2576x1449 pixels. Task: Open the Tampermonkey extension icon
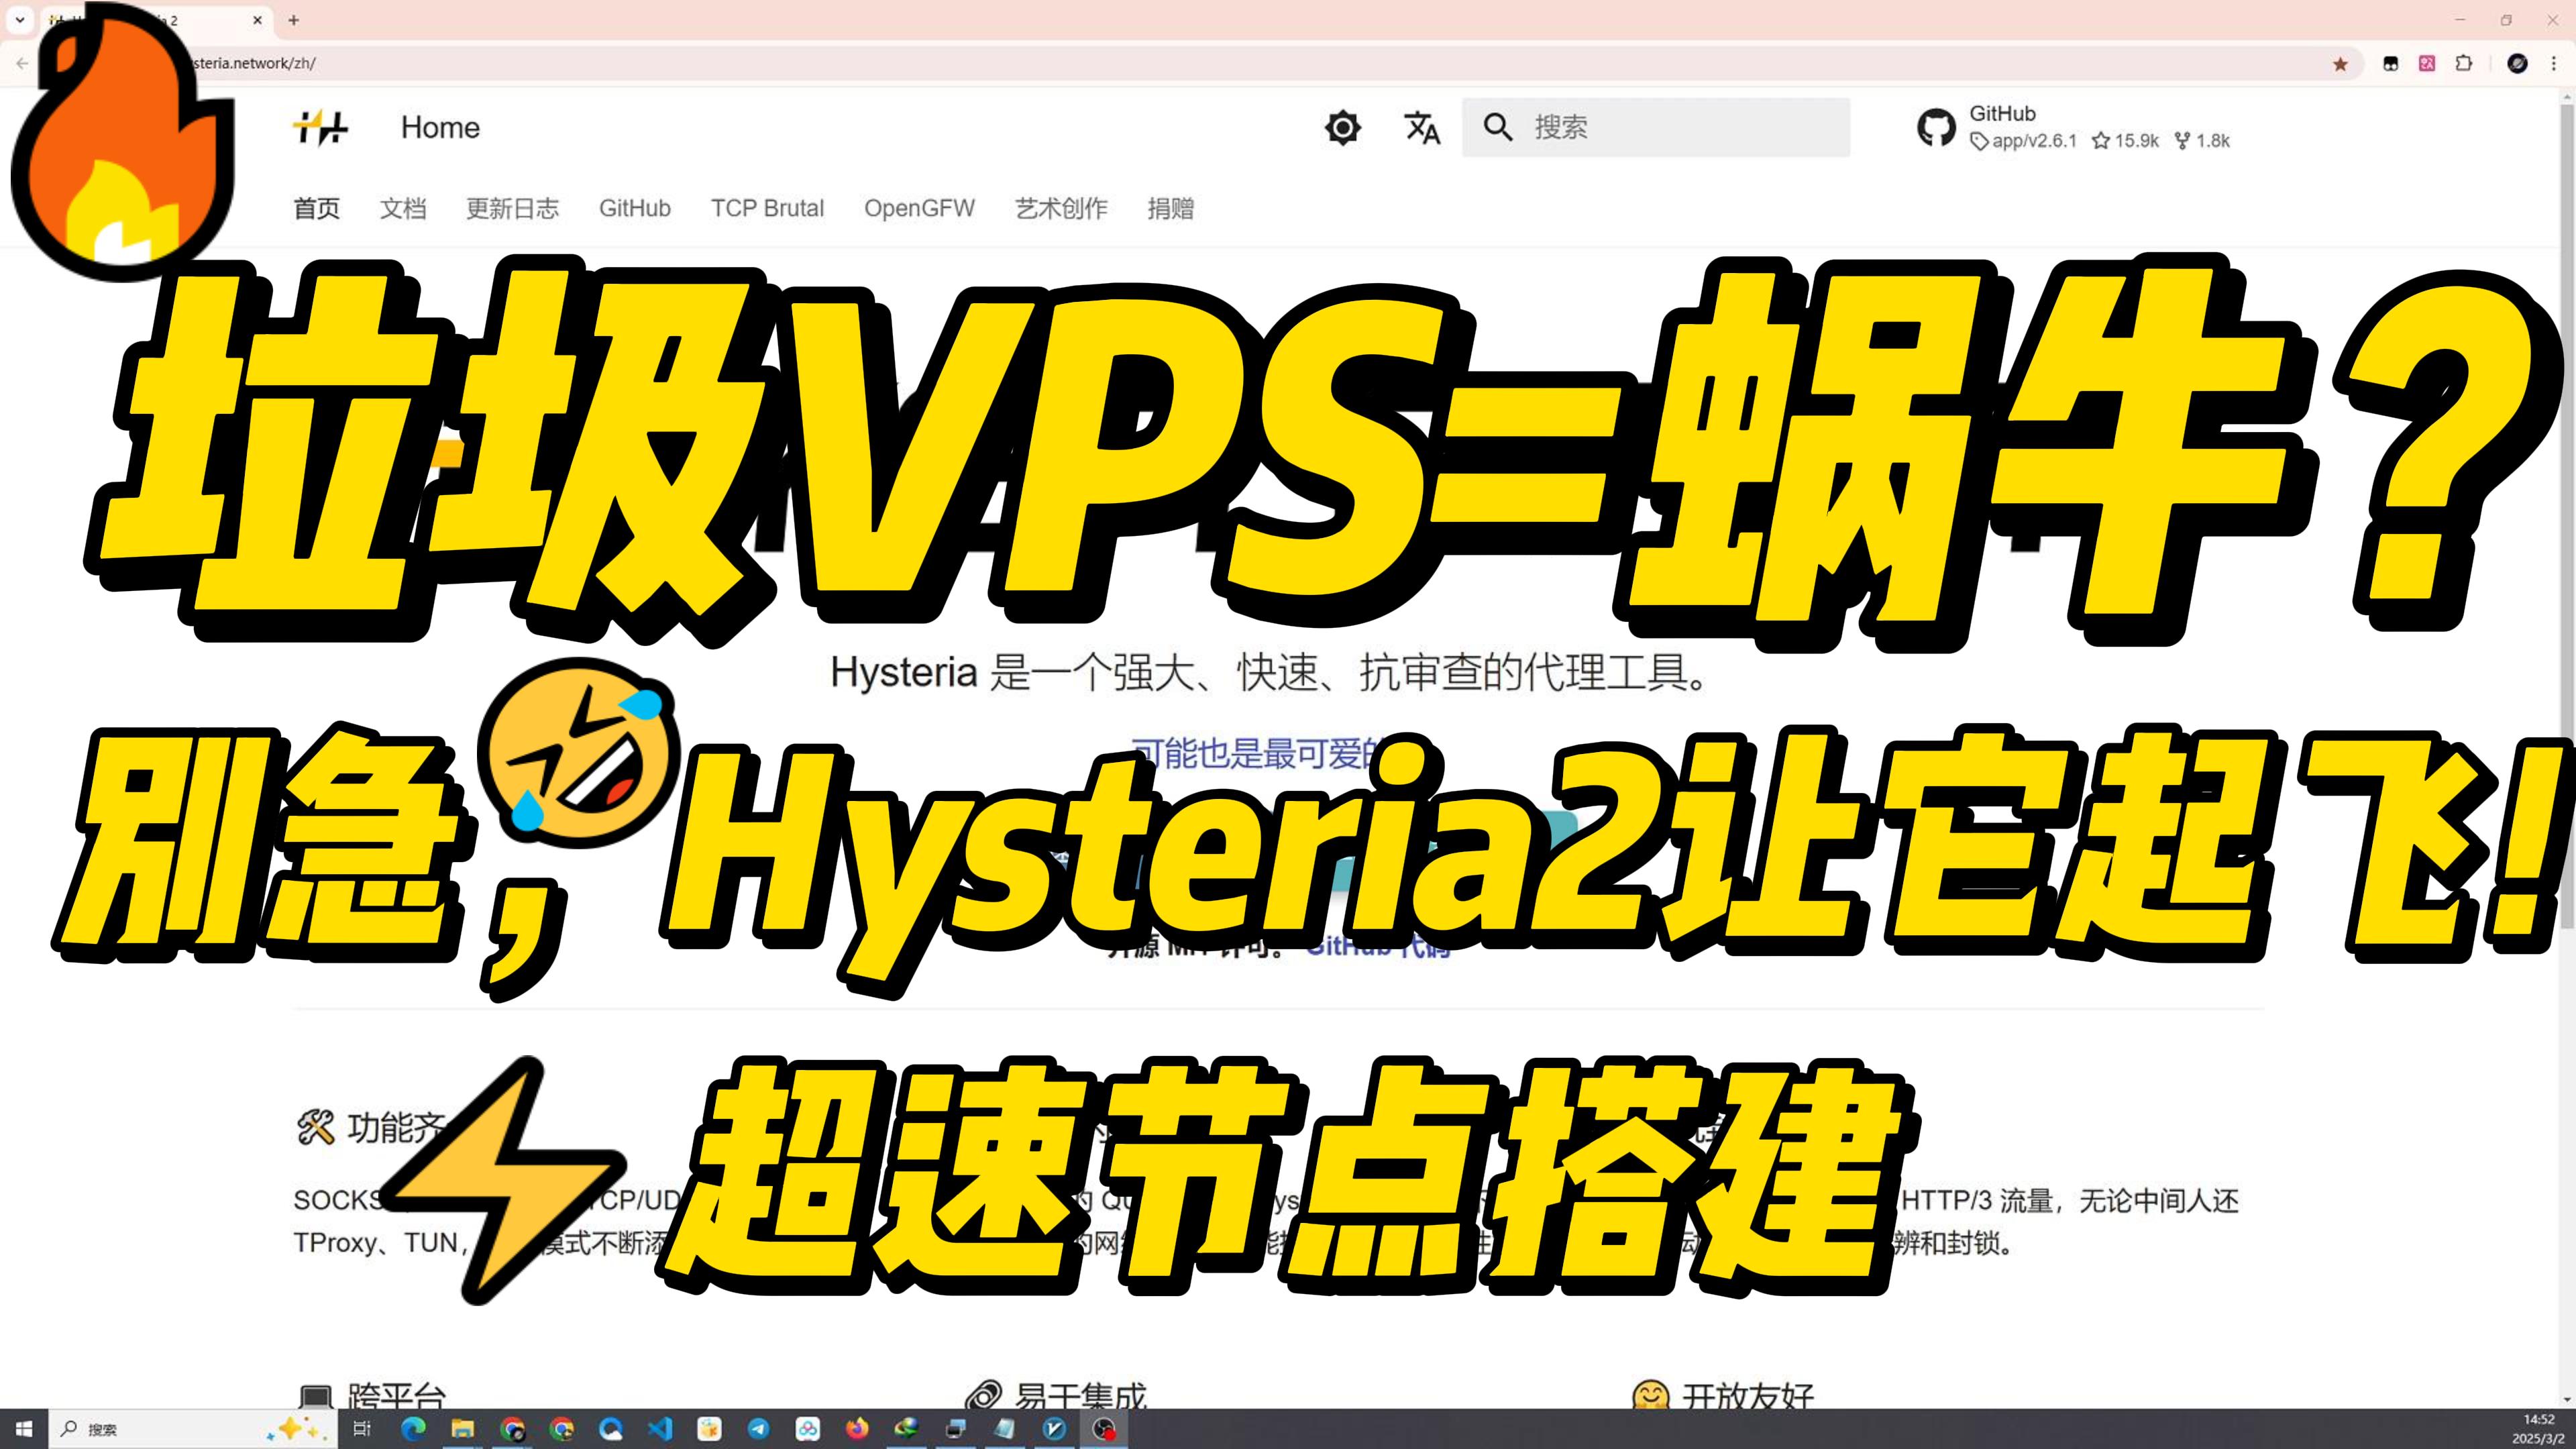[2391, 64]
